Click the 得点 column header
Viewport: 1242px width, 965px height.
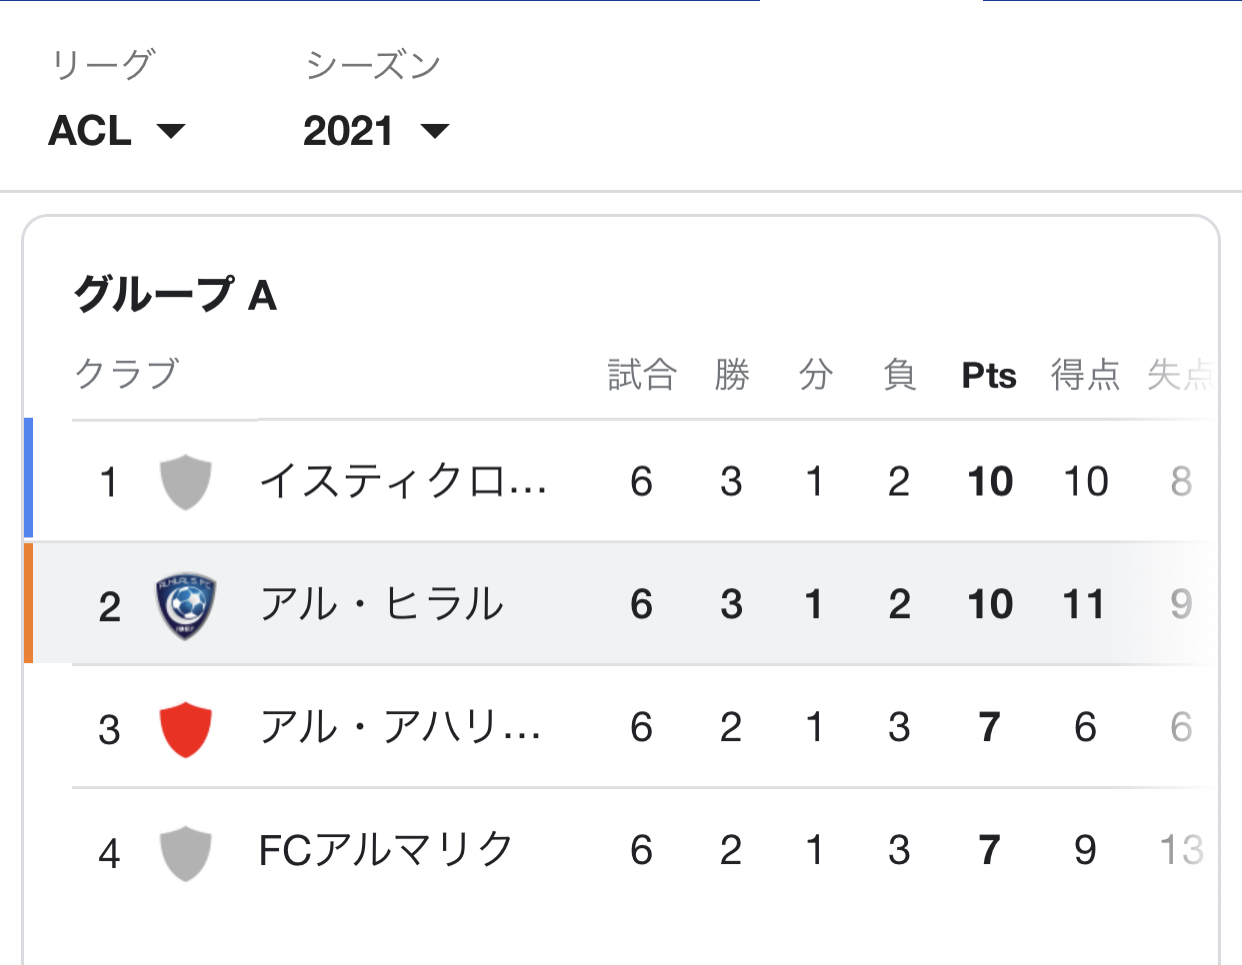click(x=1085, y=376)
